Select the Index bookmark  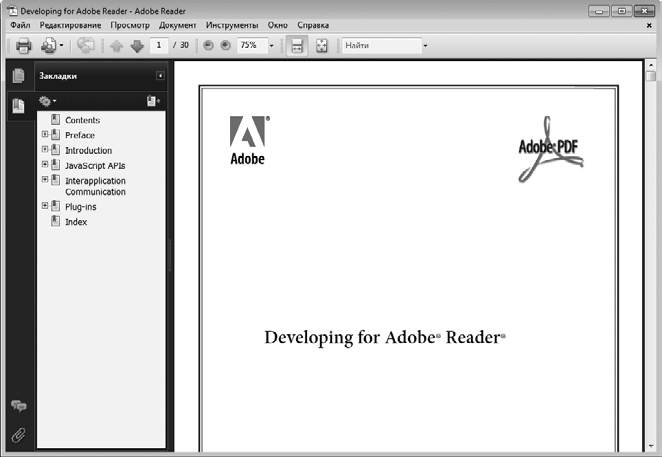76,222
